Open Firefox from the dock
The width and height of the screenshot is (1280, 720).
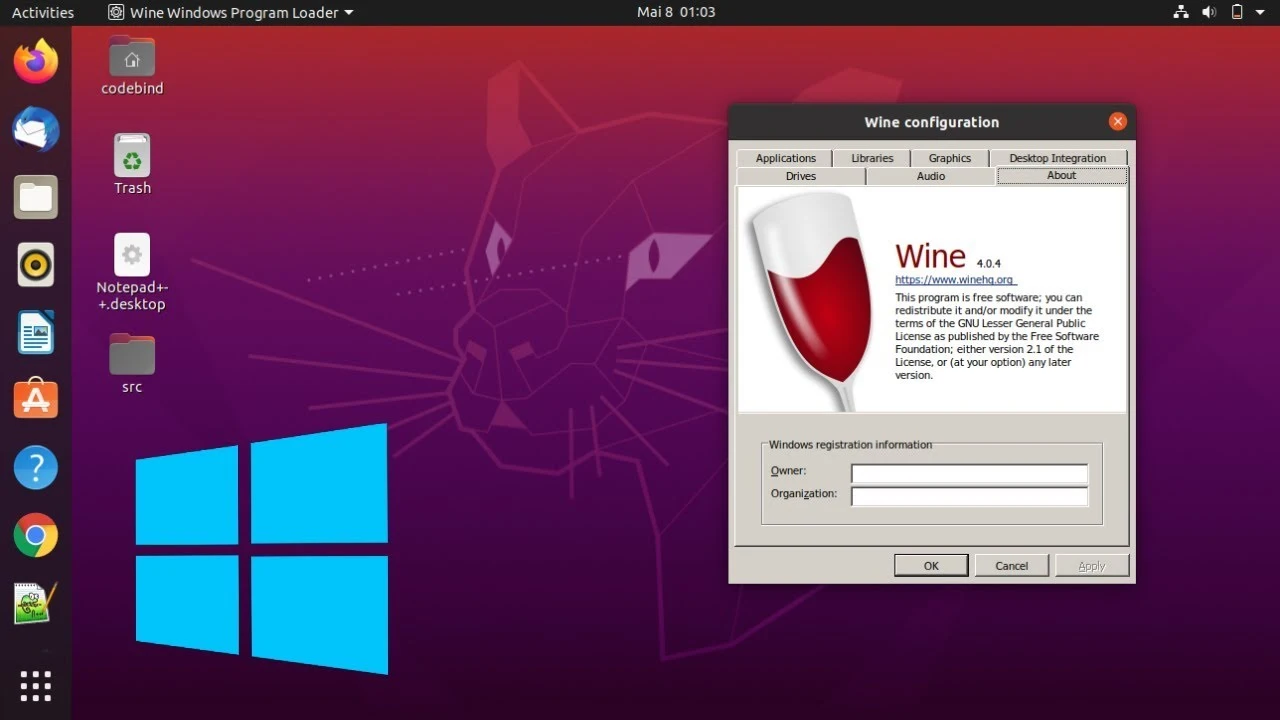pyautogui.click(x=35, y=61)
